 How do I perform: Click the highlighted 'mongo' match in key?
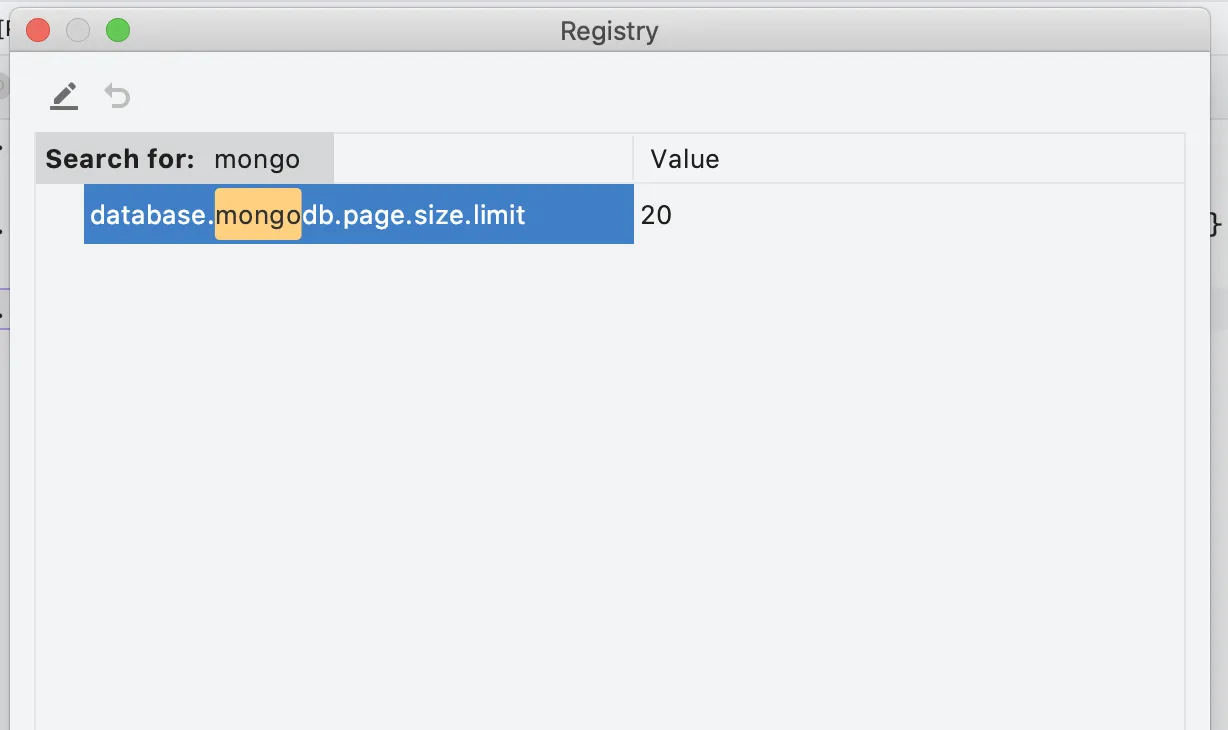tap(258, 215)
